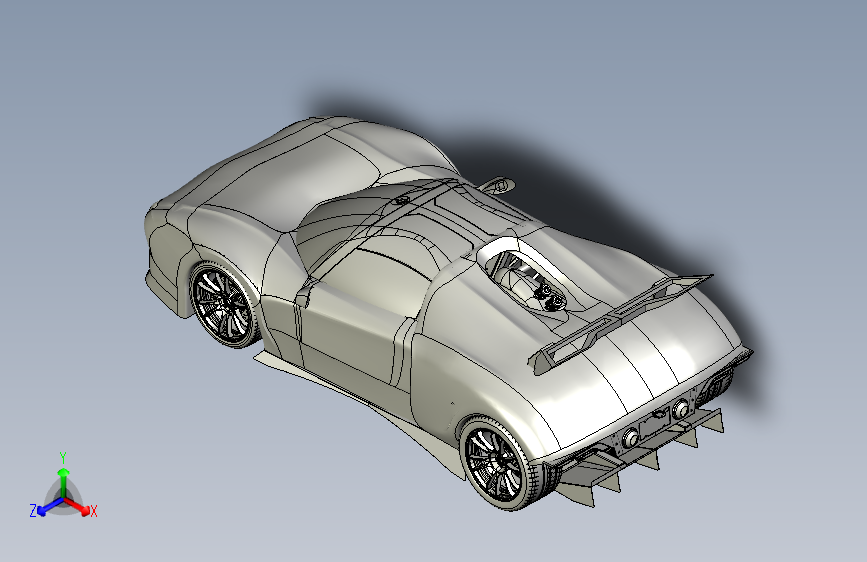Select the rear license plate recess
Viewport: 867px width, 562px height.
pos(655,424)
